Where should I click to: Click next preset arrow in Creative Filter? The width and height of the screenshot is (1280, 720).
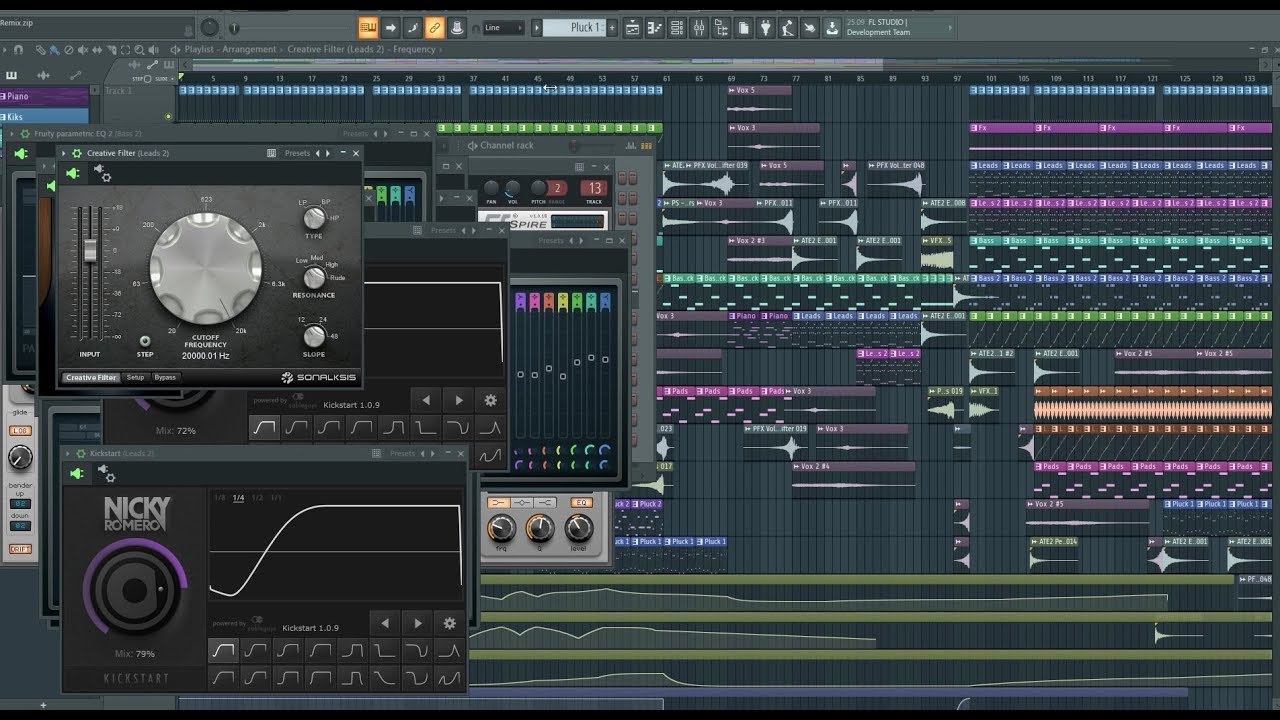pyautogui.click(x=327, y=153)
